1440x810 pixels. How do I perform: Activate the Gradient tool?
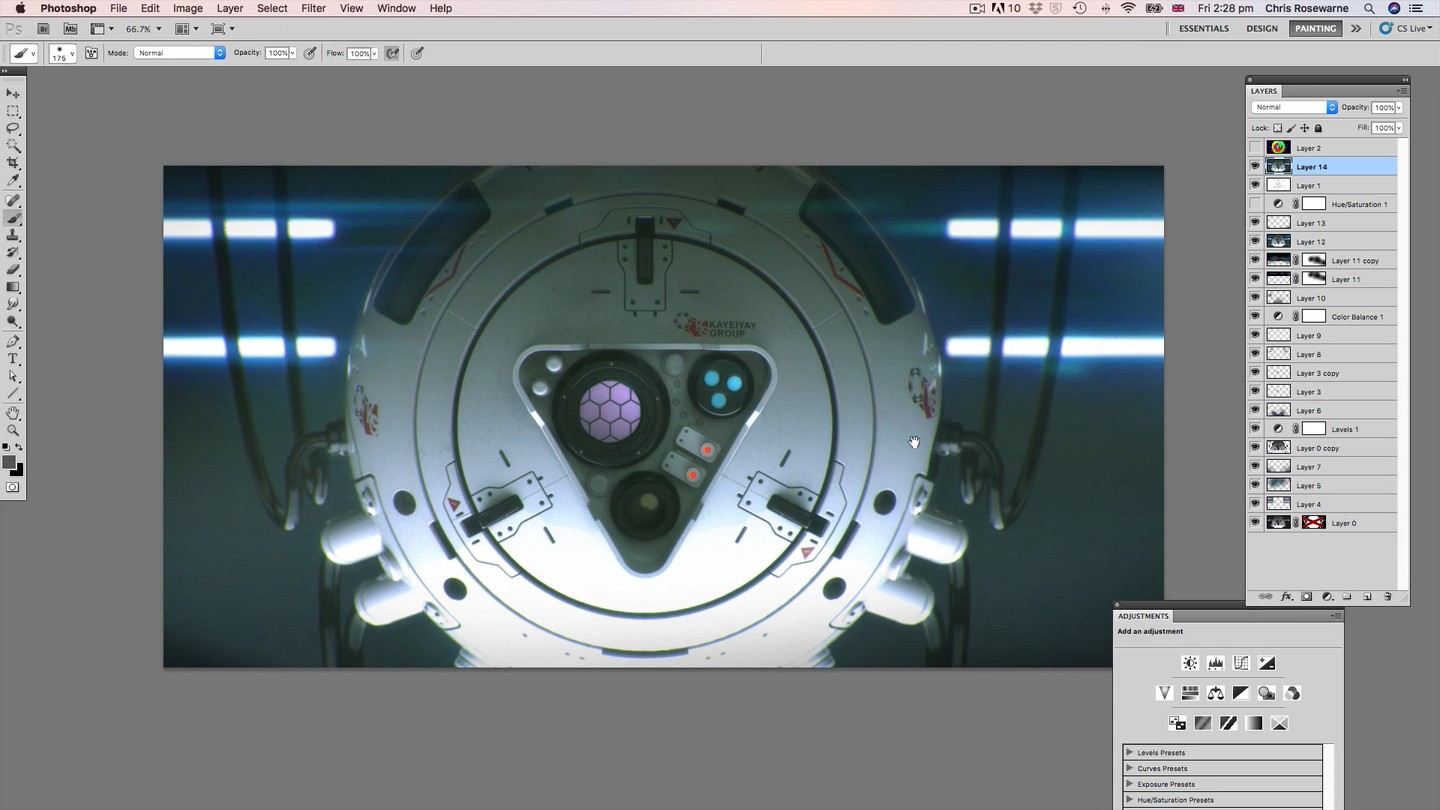coord(13,287)
